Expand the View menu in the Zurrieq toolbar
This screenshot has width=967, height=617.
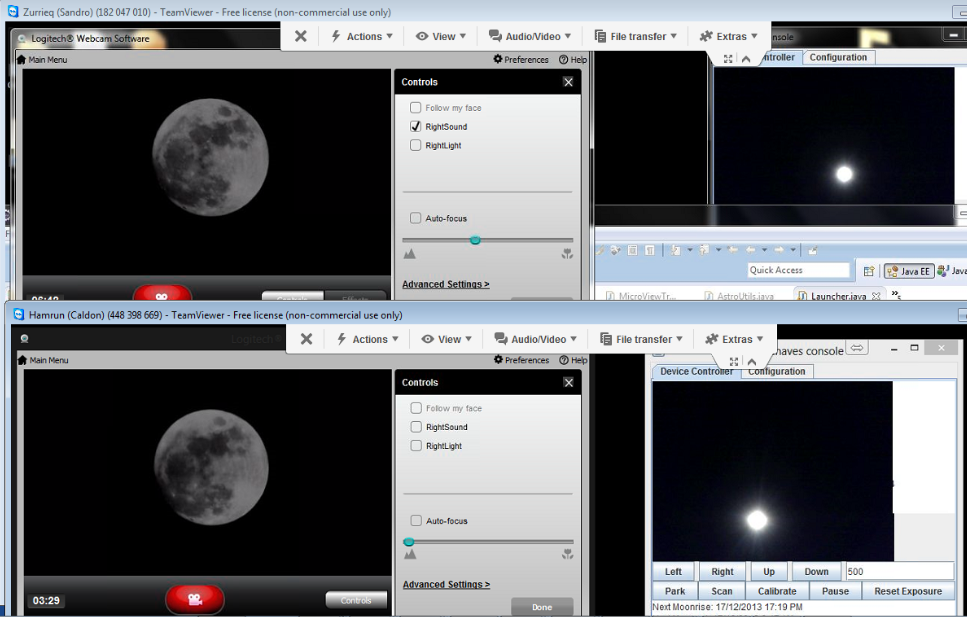pyautogui.click(x=441, y=36)
